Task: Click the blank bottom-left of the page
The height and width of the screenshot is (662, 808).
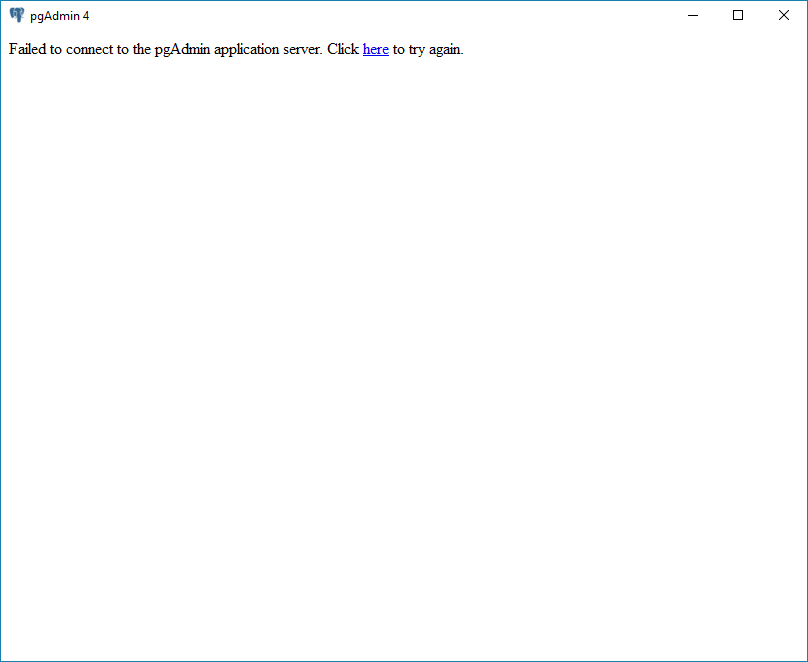Action: tap(40, 630)
